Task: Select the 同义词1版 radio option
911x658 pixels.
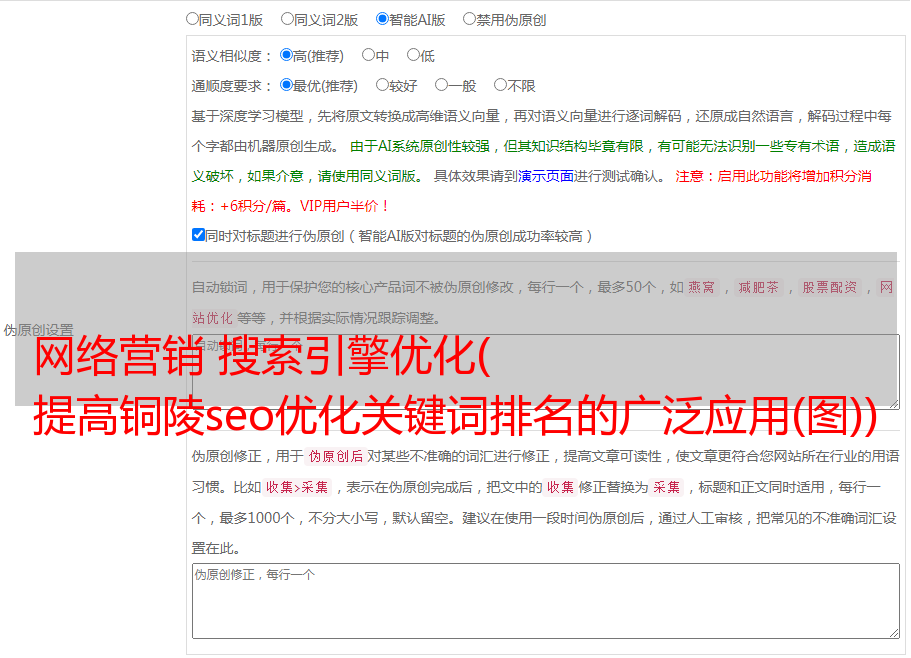Action: [192, 19]
